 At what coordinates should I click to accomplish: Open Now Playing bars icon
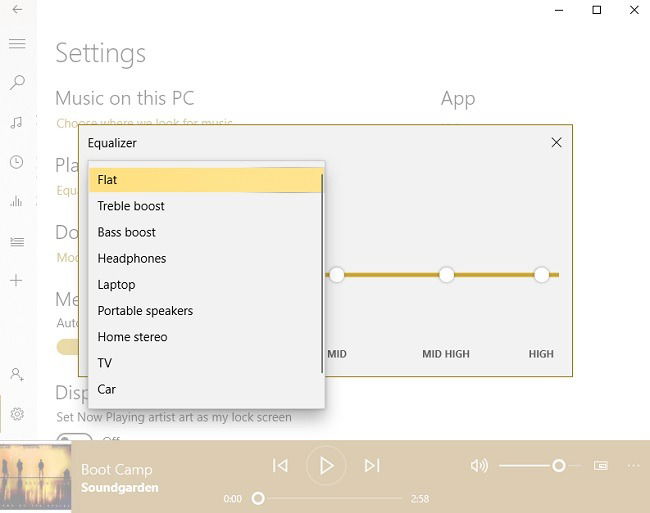coord(16,201)
